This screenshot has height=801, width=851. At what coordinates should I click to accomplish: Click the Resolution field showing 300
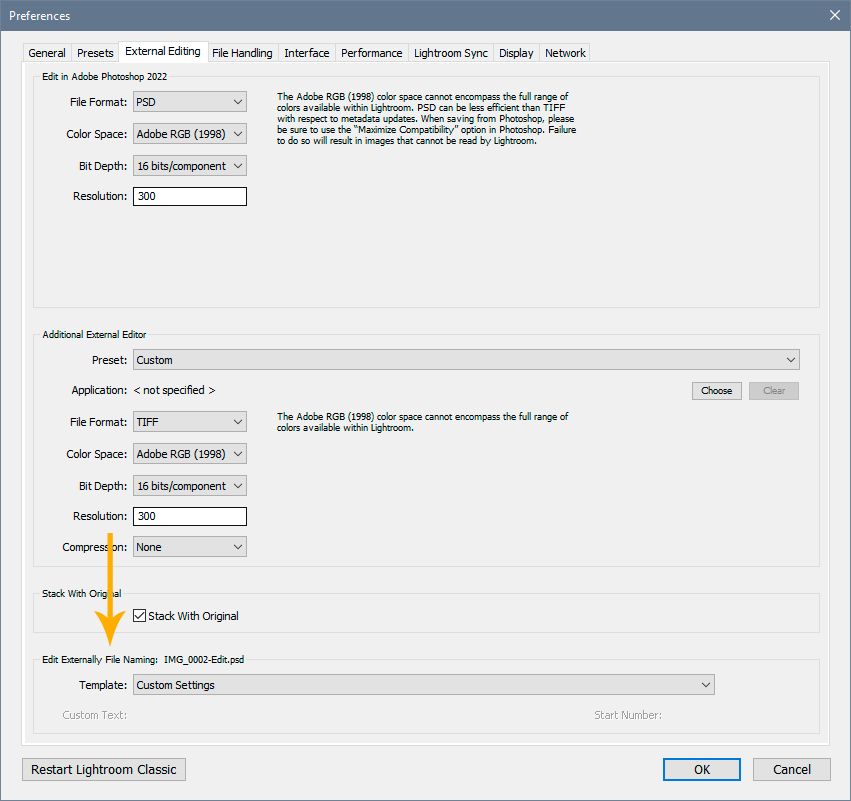click(189, 196)
